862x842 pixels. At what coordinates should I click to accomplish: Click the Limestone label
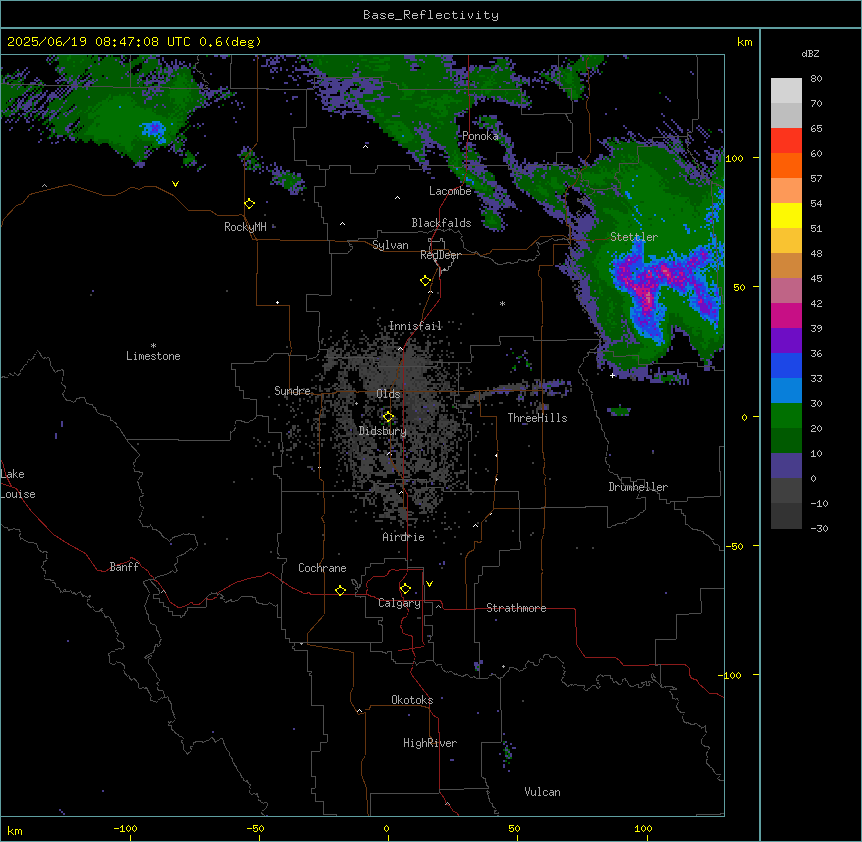point(153,356)
